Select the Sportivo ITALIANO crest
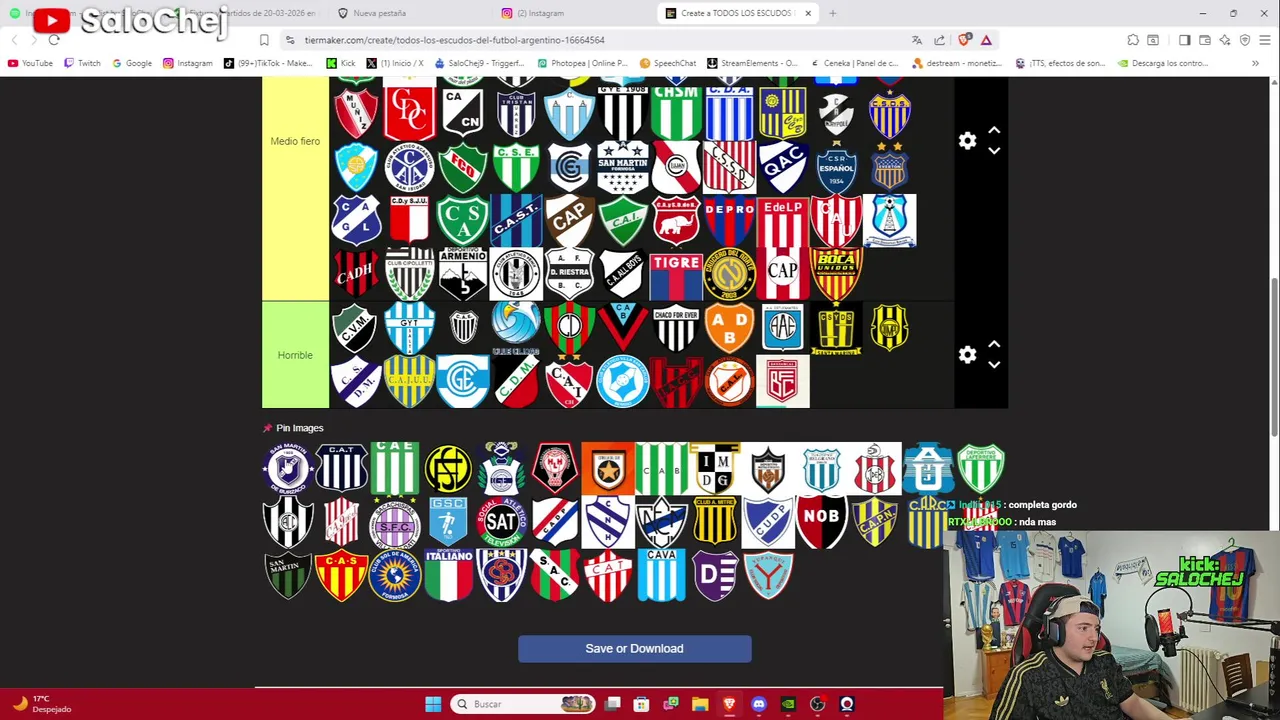This screenshot has height=720, width=1280. (448, 575)
